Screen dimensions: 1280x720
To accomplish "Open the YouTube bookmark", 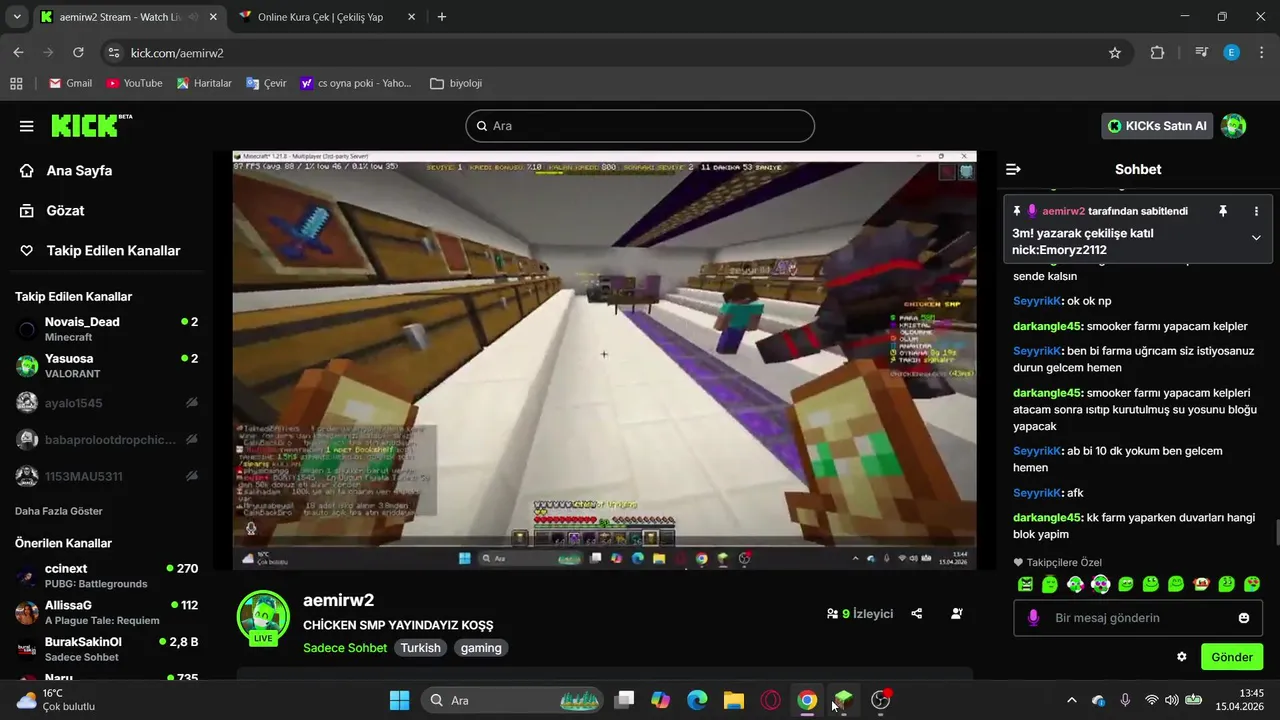I will pyautogui.click(x=134, y=83).
